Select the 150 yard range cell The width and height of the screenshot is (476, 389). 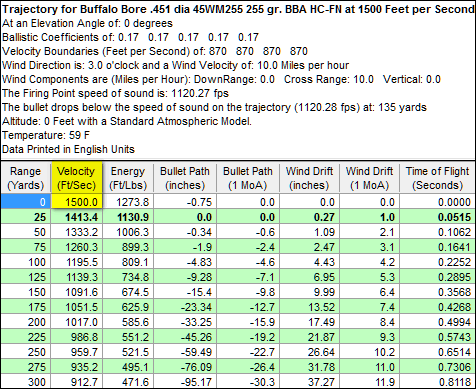point(26,292)
